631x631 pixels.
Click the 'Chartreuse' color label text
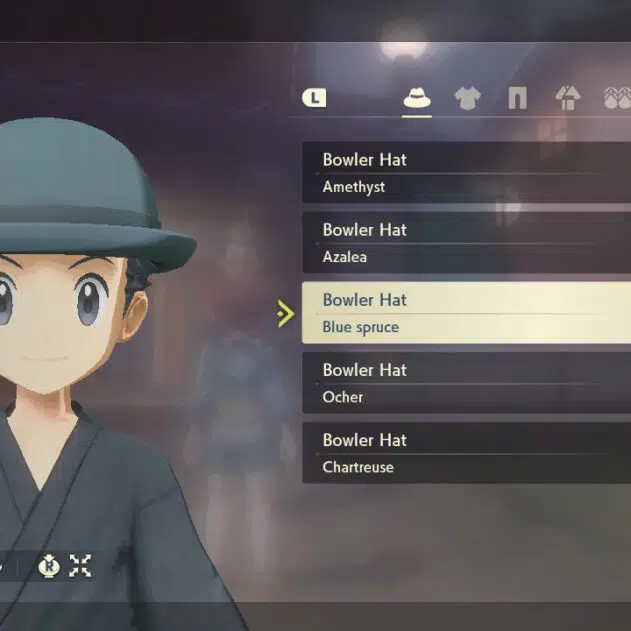click(358, 467)
